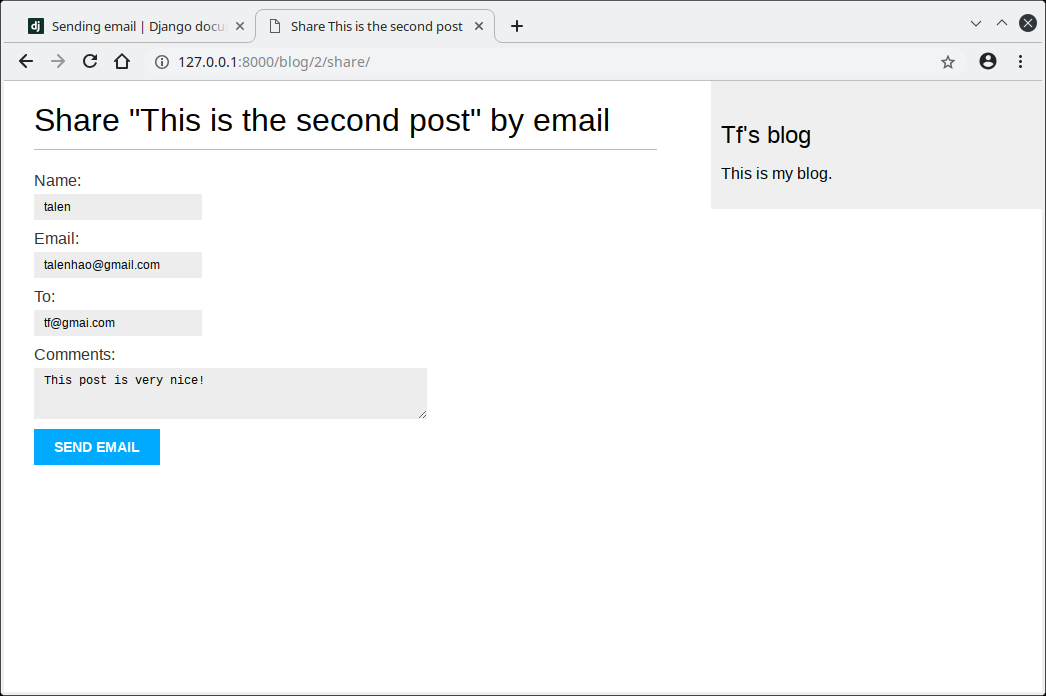Focus the Name input field
1046x696 pixels.
click(118, 207)
